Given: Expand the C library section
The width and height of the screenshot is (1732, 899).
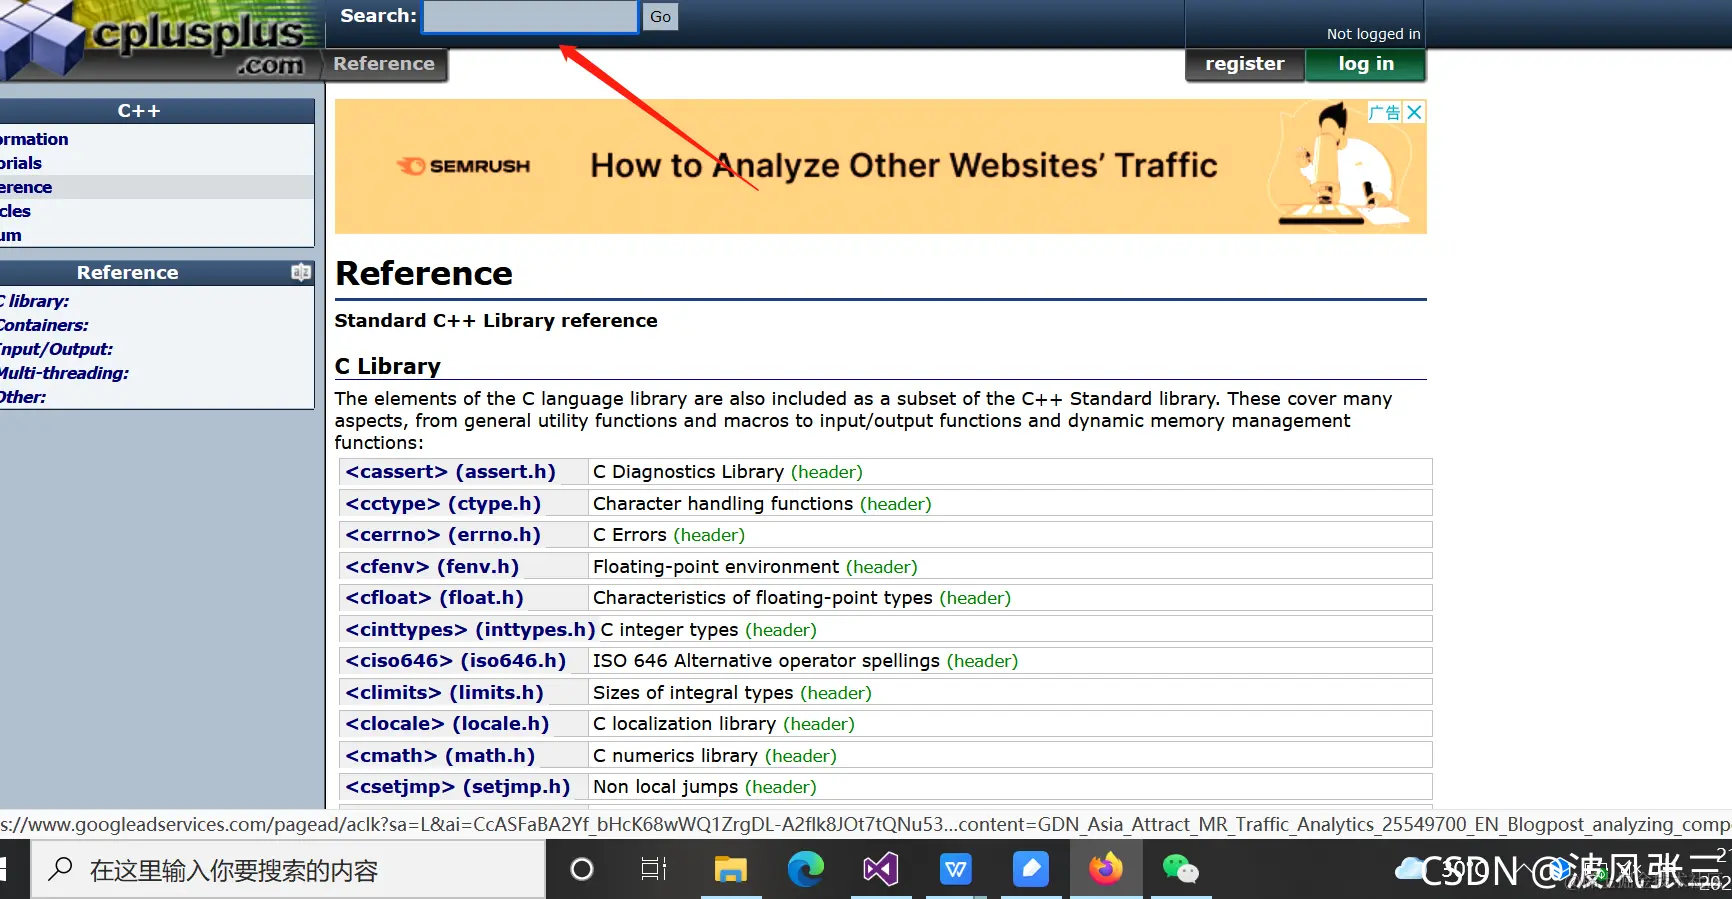Looking at the screenshot, I should pos(35,301).
